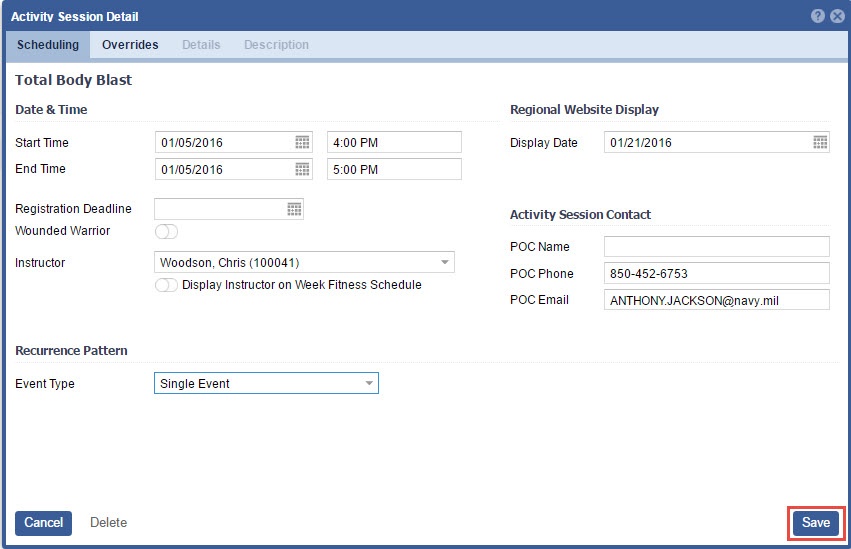Switch to the Overrides tab
851x549 pixels.
(130, 45)
